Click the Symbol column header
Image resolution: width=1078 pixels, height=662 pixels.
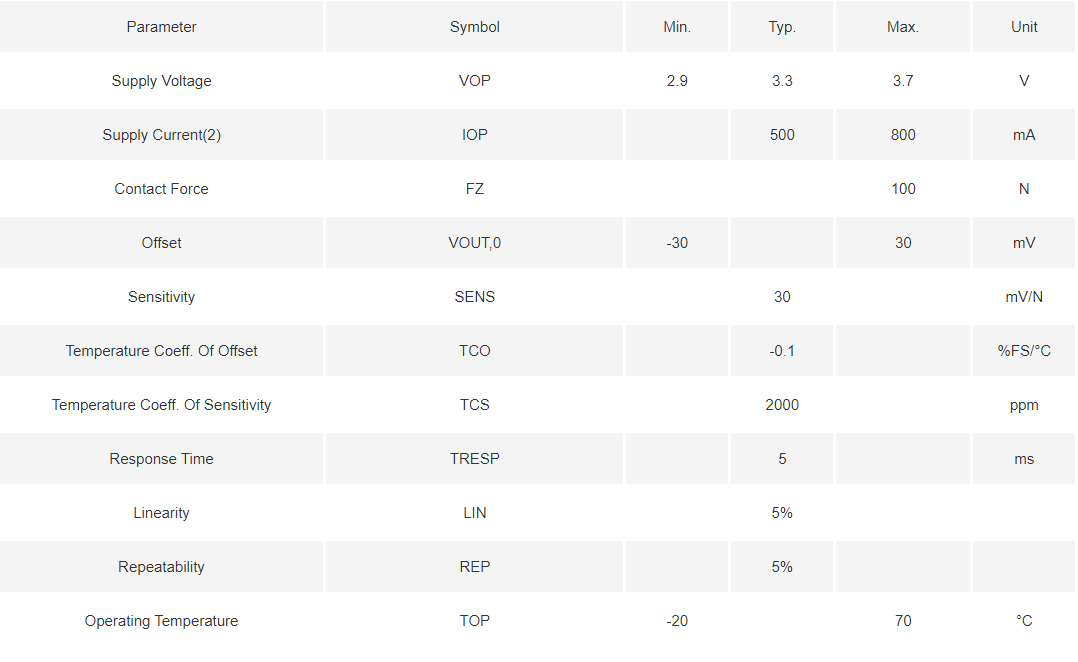474,27
